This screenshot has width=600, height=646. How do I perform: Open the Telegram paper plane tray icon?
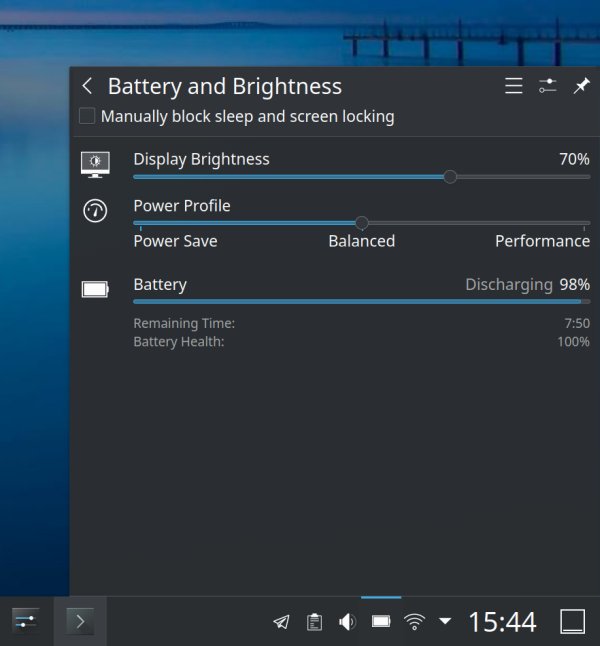click(281, 622)
